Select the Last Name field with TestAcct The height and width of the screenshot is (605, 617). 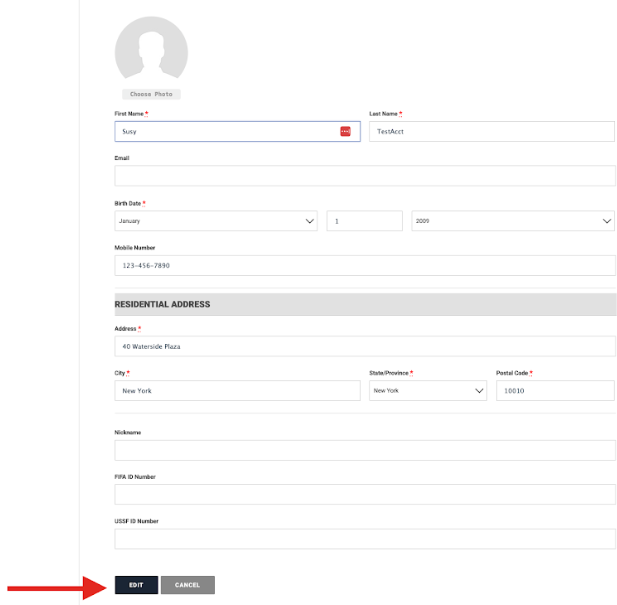click(491, 131)
